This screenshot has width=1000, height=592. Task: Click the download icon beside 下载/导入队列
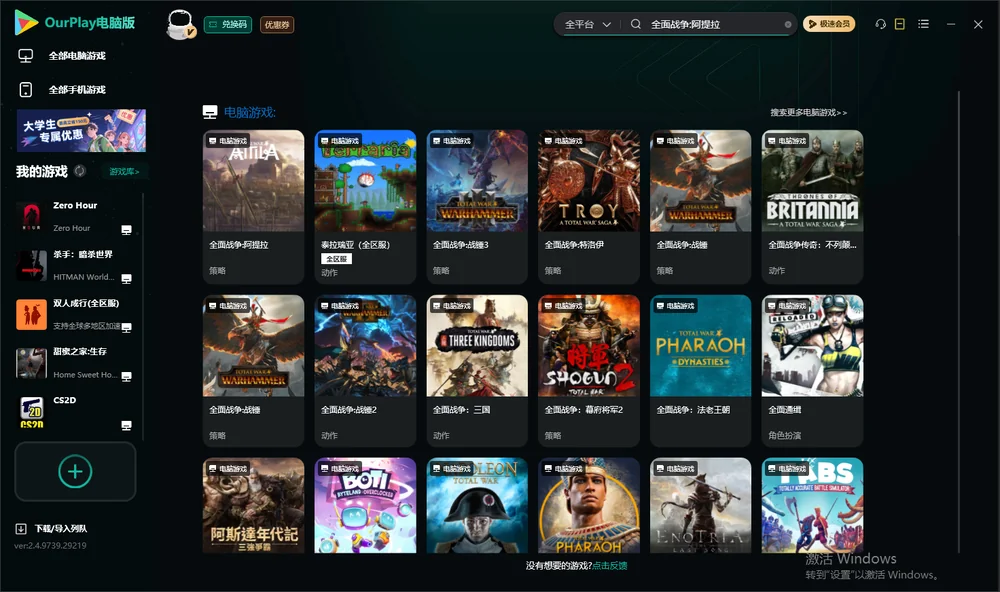pyautogui.click(x=21, y=528)
